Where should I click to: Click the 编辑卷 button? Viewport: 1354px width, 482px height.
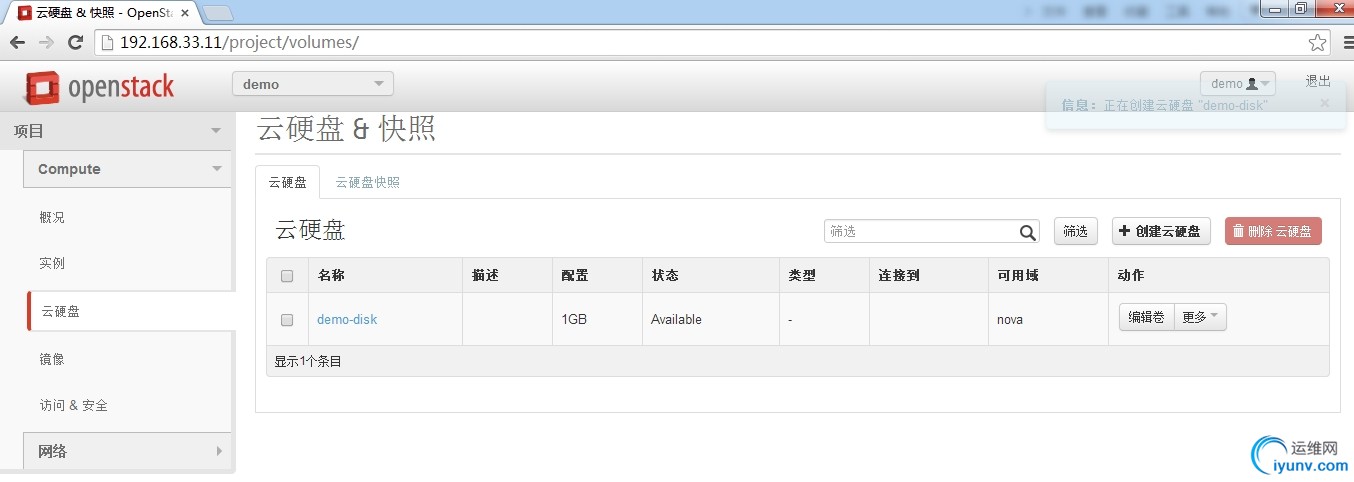1146,317
